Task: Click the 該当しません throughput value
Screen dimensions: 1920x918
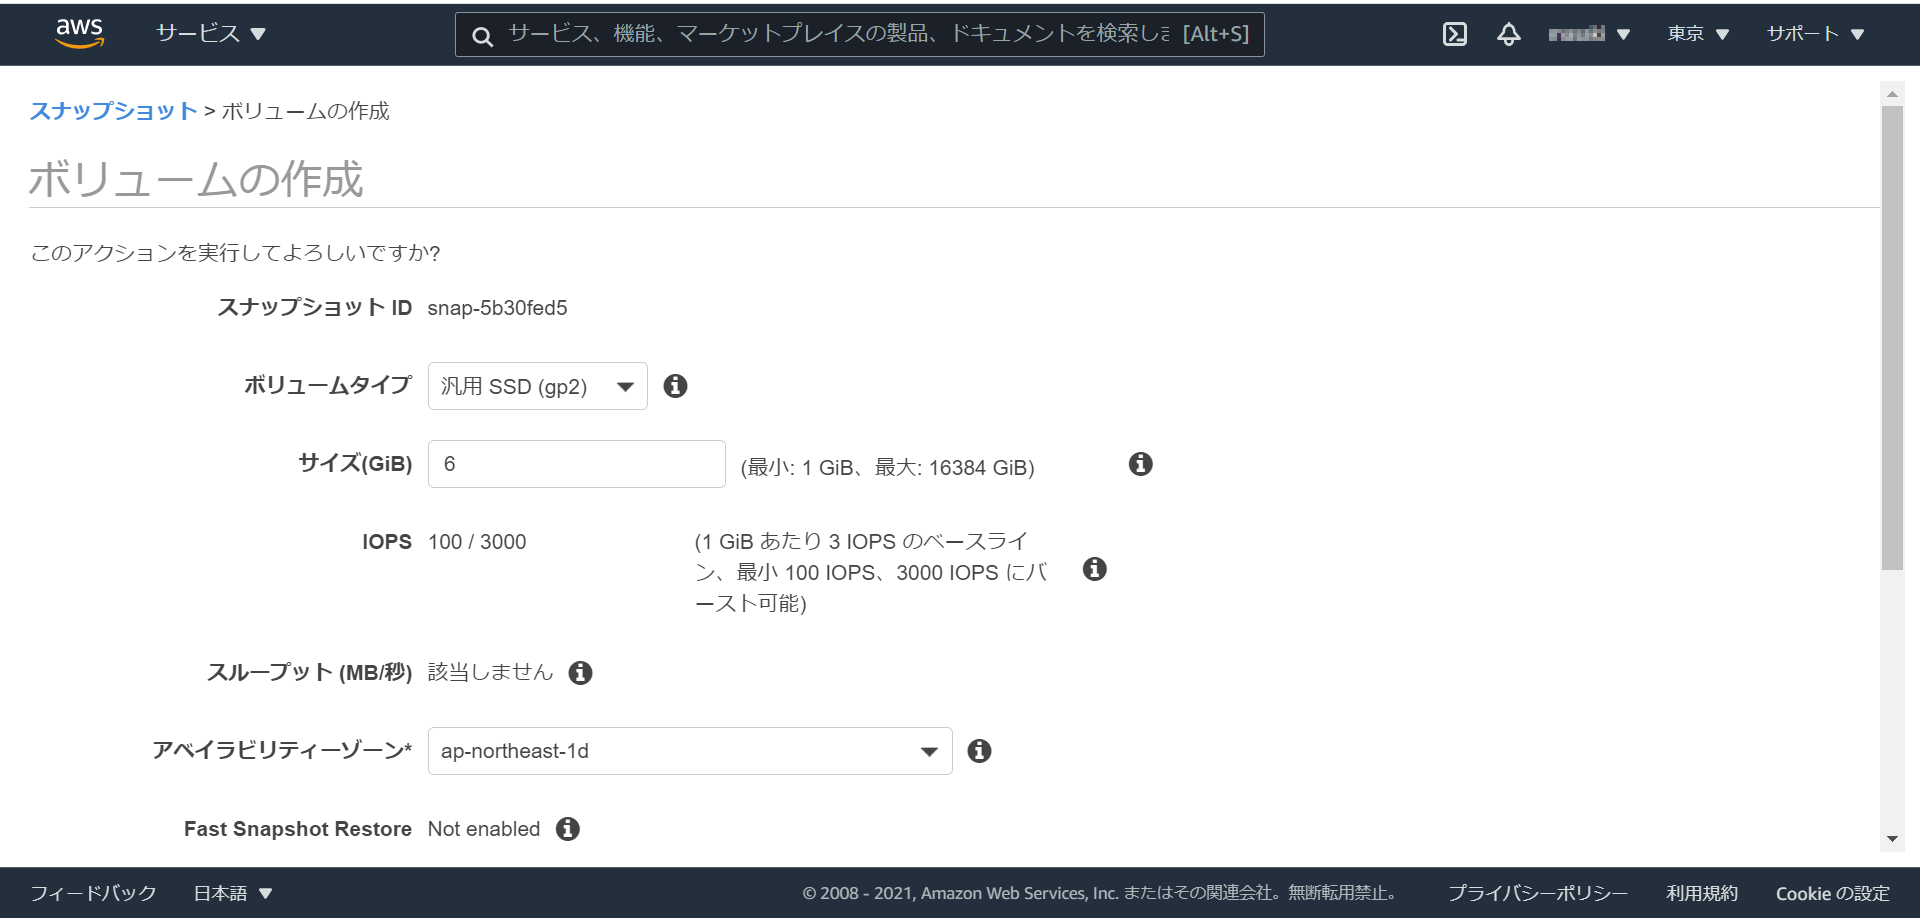Action: [490, 672]
